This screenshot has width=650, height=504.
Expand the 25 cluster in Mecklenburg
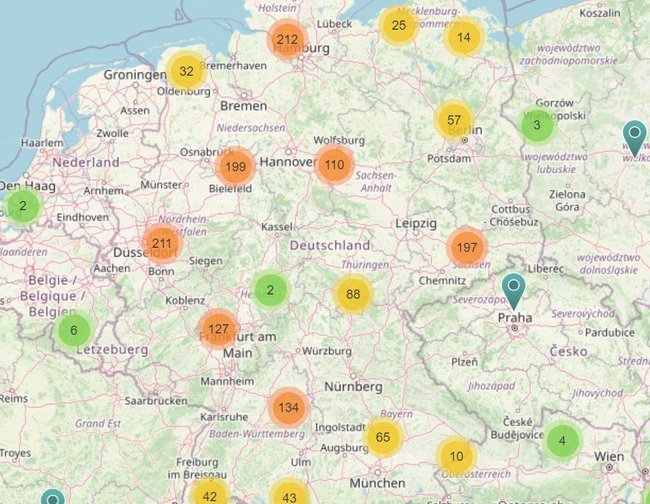[399, 25]
